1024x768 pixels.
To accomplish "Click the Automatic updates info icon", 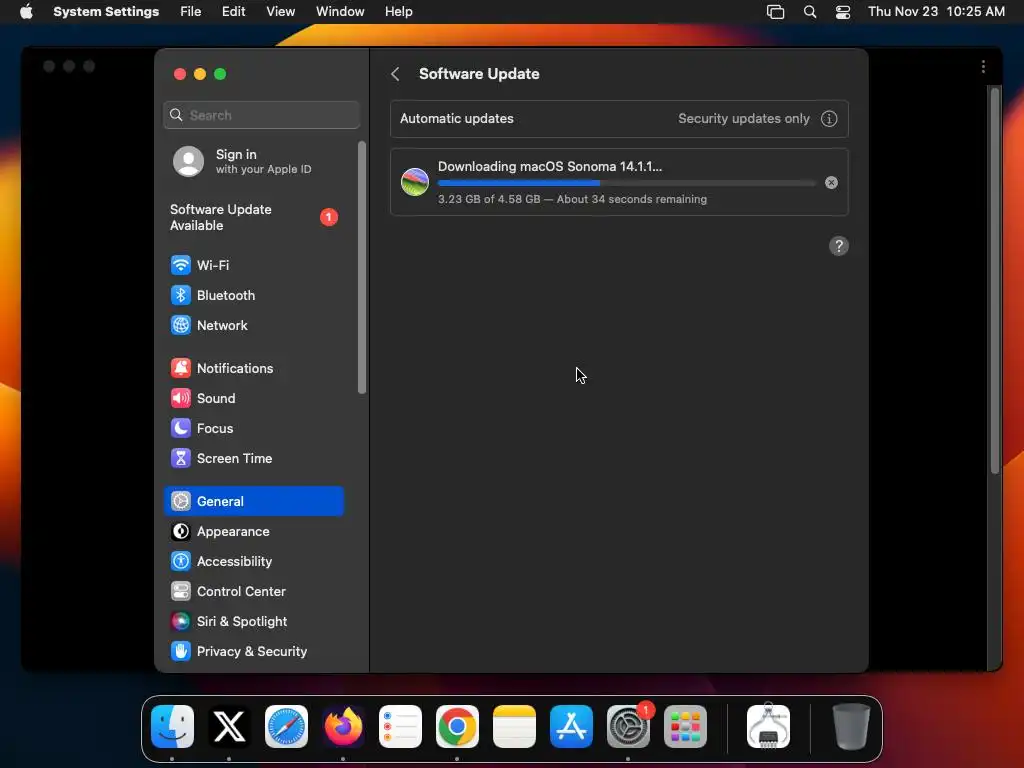I will pyautogui.click(x=829, y=119).
